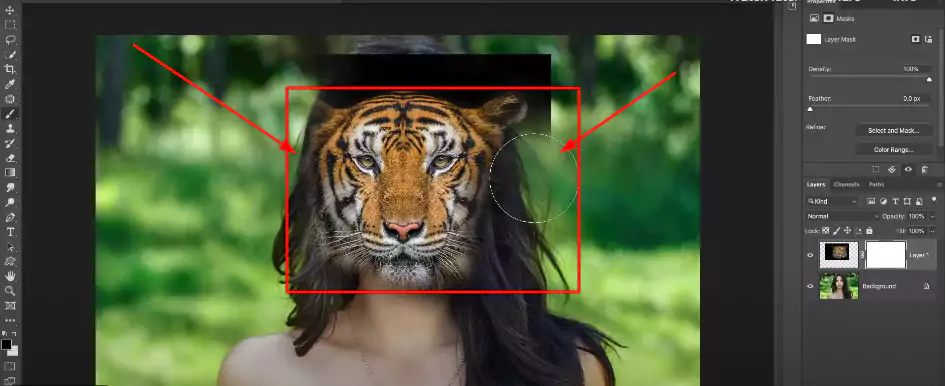Open the Fill dropdown arrow
The height and width of the screenshot is (386, 946).
pyautogui.click(x=933, y=230)
